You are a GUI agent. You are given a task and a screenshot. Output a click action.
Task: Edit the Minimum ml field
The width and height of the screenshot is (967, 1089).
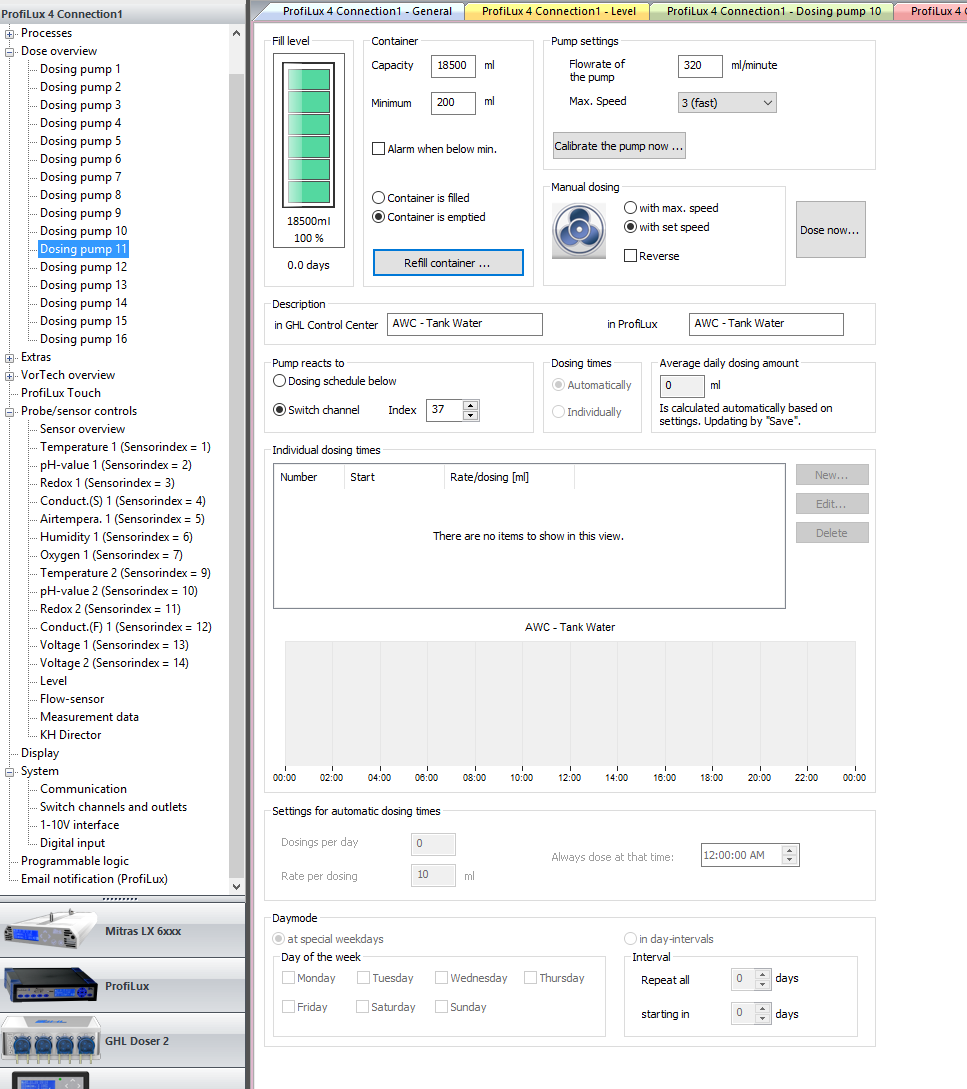[453, 103]
